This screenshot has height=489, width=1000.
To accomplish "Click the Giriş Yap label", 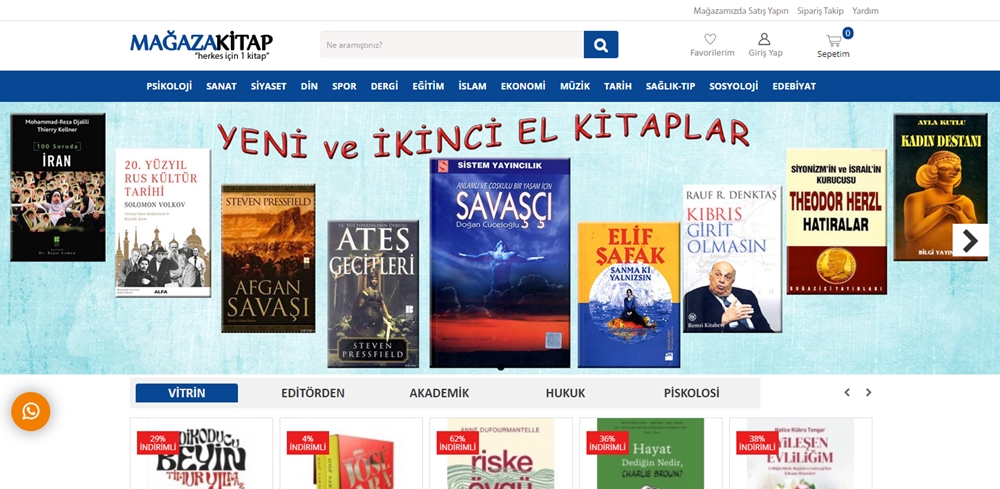I will tap(765, 53).
